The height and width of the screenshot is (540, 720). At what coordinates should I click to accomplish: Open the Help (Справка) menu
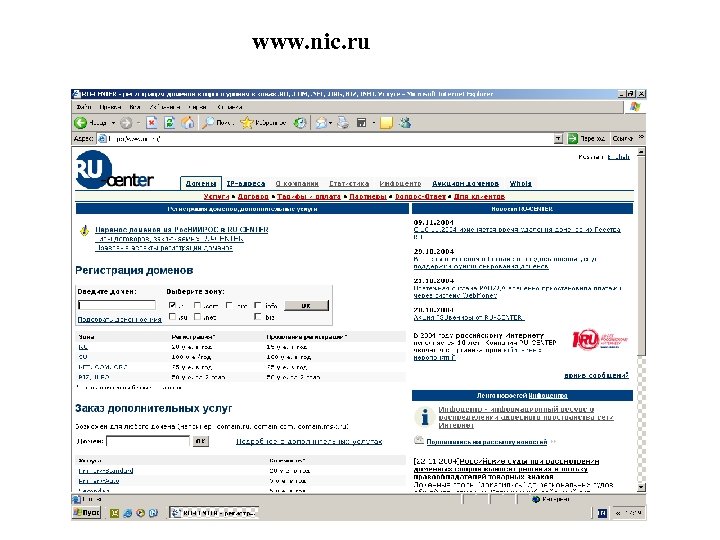(x=230, y=107)
